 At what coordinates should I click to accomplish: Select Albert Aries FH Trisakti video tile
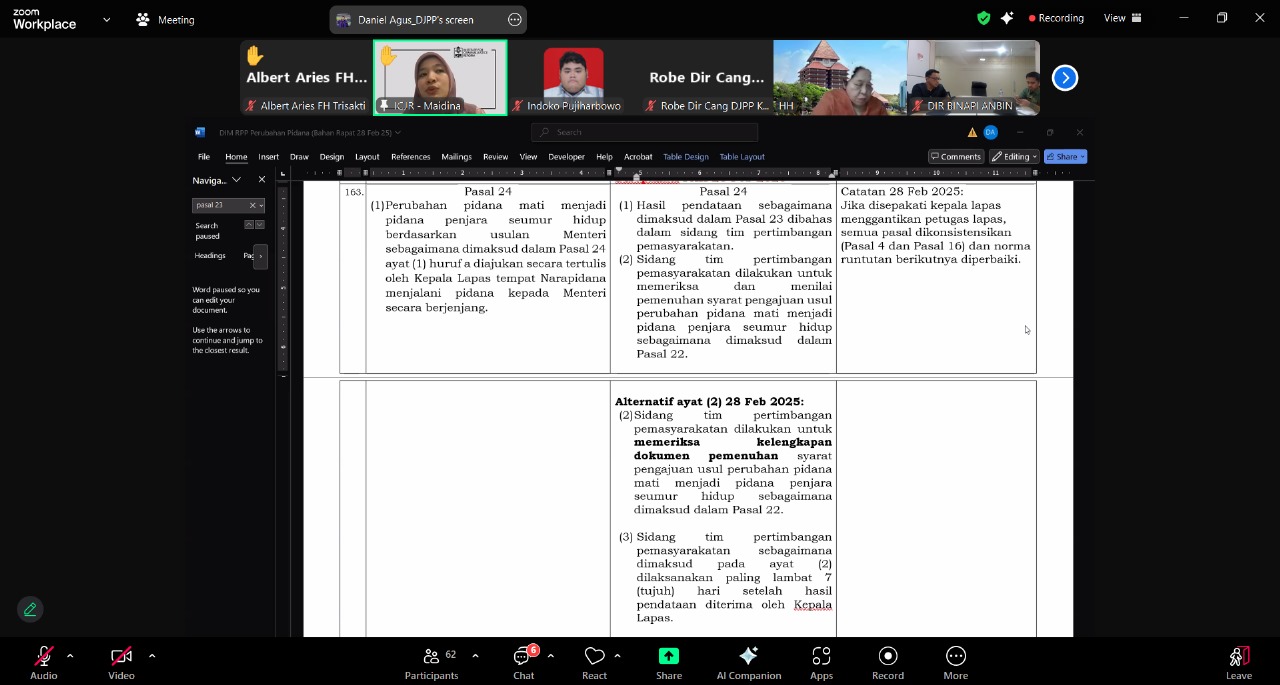[306, 77]
